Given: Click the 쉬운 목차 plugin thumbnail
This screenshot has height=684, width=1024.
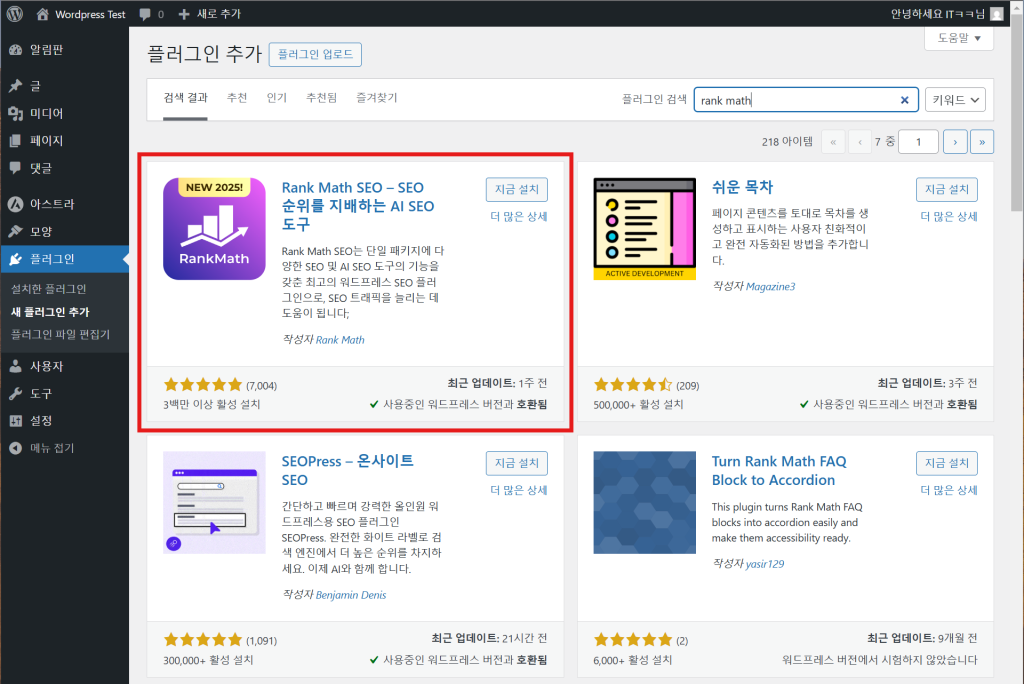Looking at the screenshot, I should pos(644,229).
